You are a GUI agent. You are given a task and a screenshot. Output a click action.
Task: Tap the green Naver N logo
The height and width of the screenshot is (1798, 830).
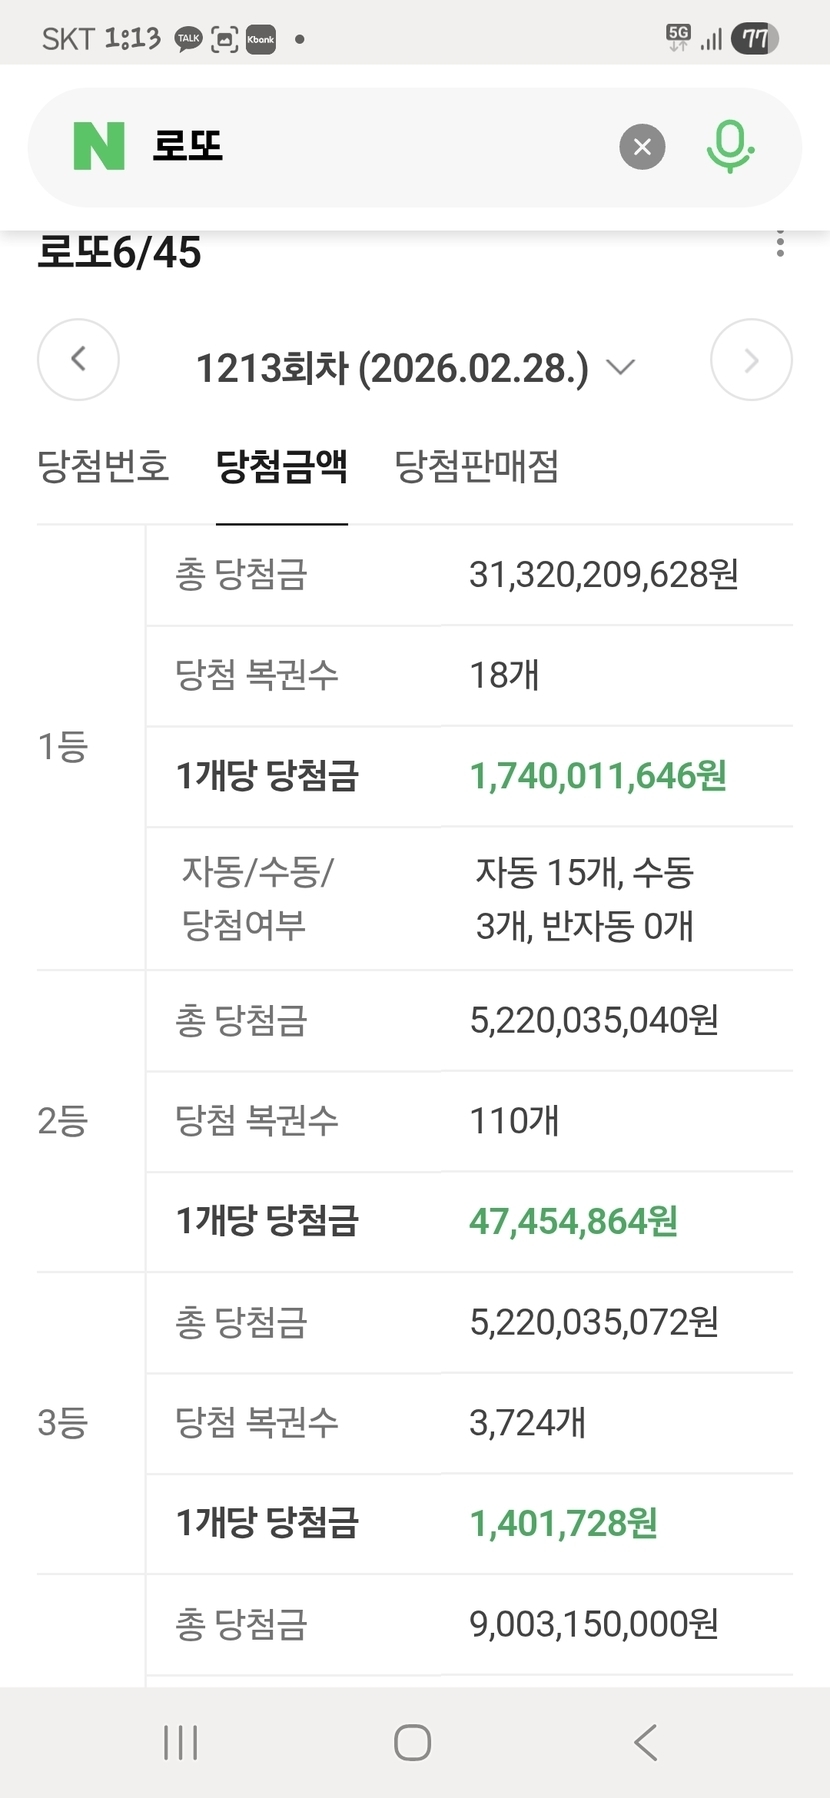(99, 147)
